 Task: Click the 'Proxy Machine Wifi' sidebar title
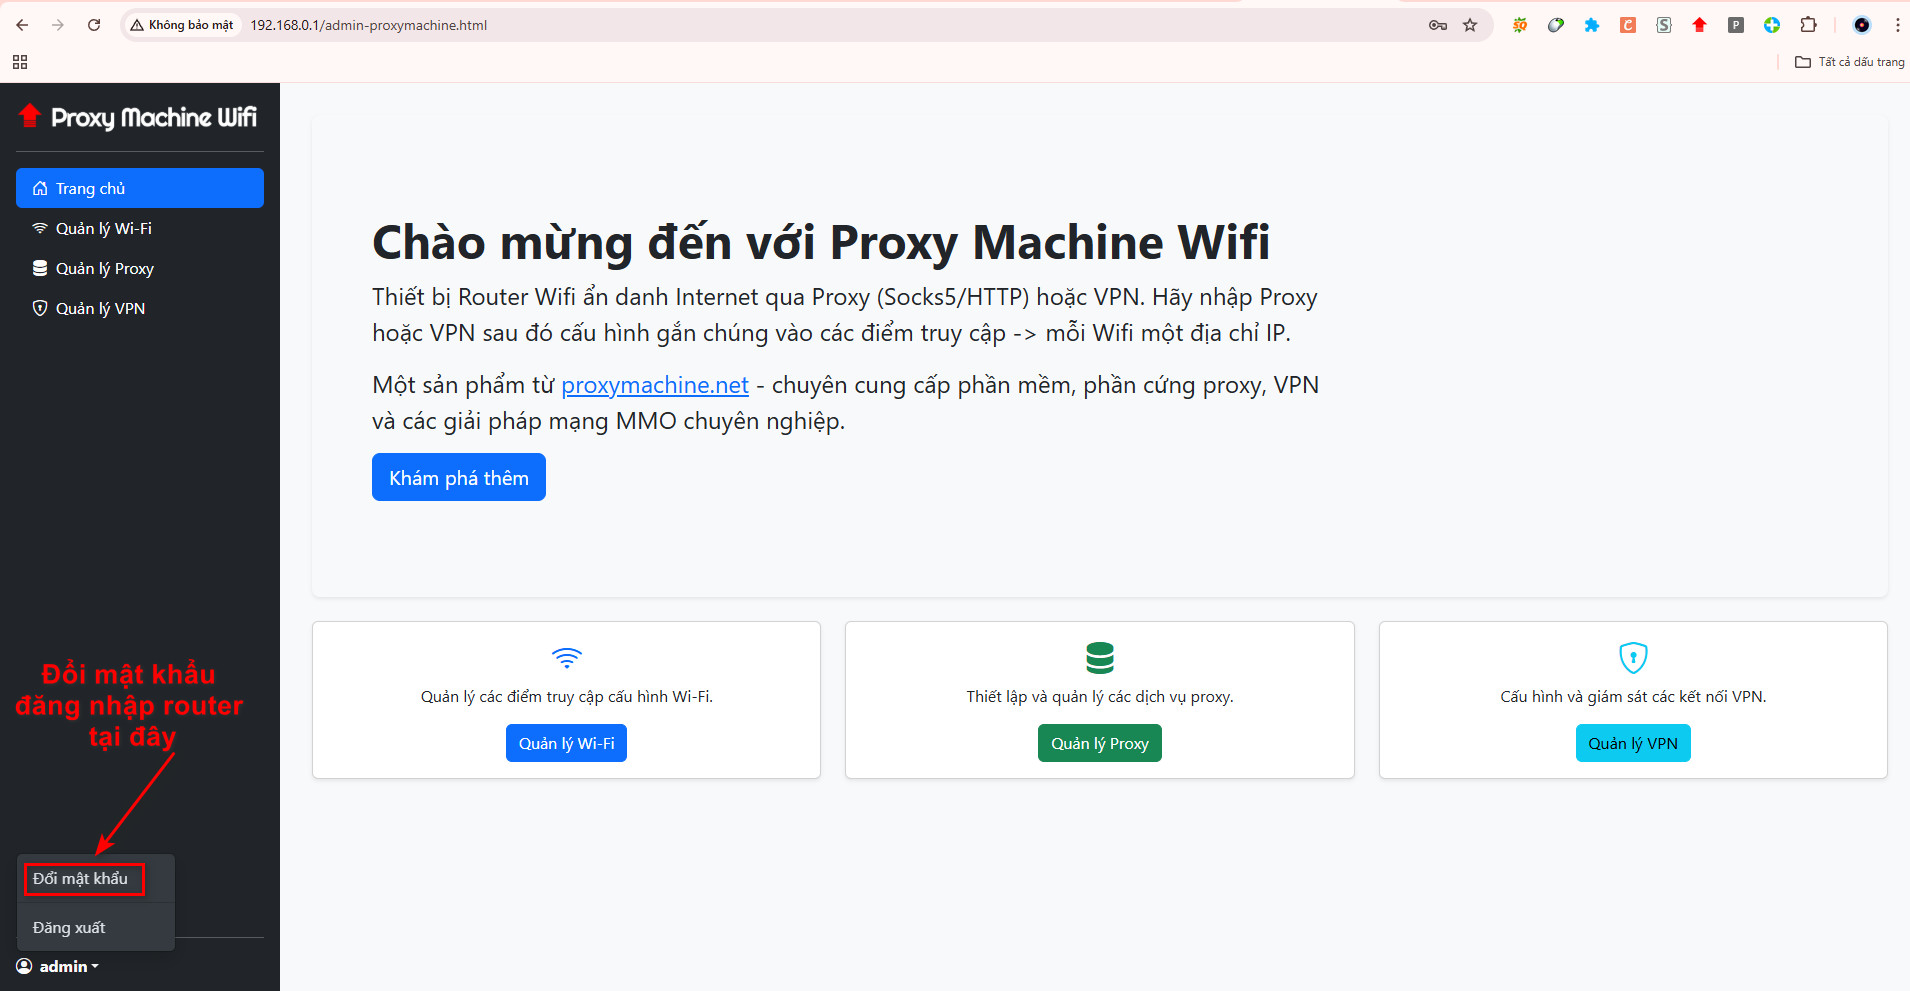click(154, 118)
